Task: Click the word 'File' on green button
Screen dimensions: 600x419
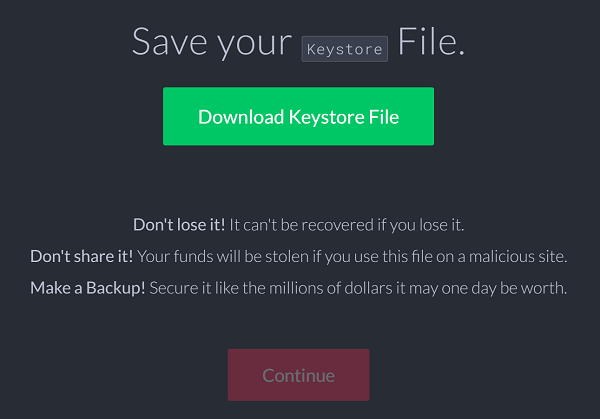Action: (x=384, y=117)
